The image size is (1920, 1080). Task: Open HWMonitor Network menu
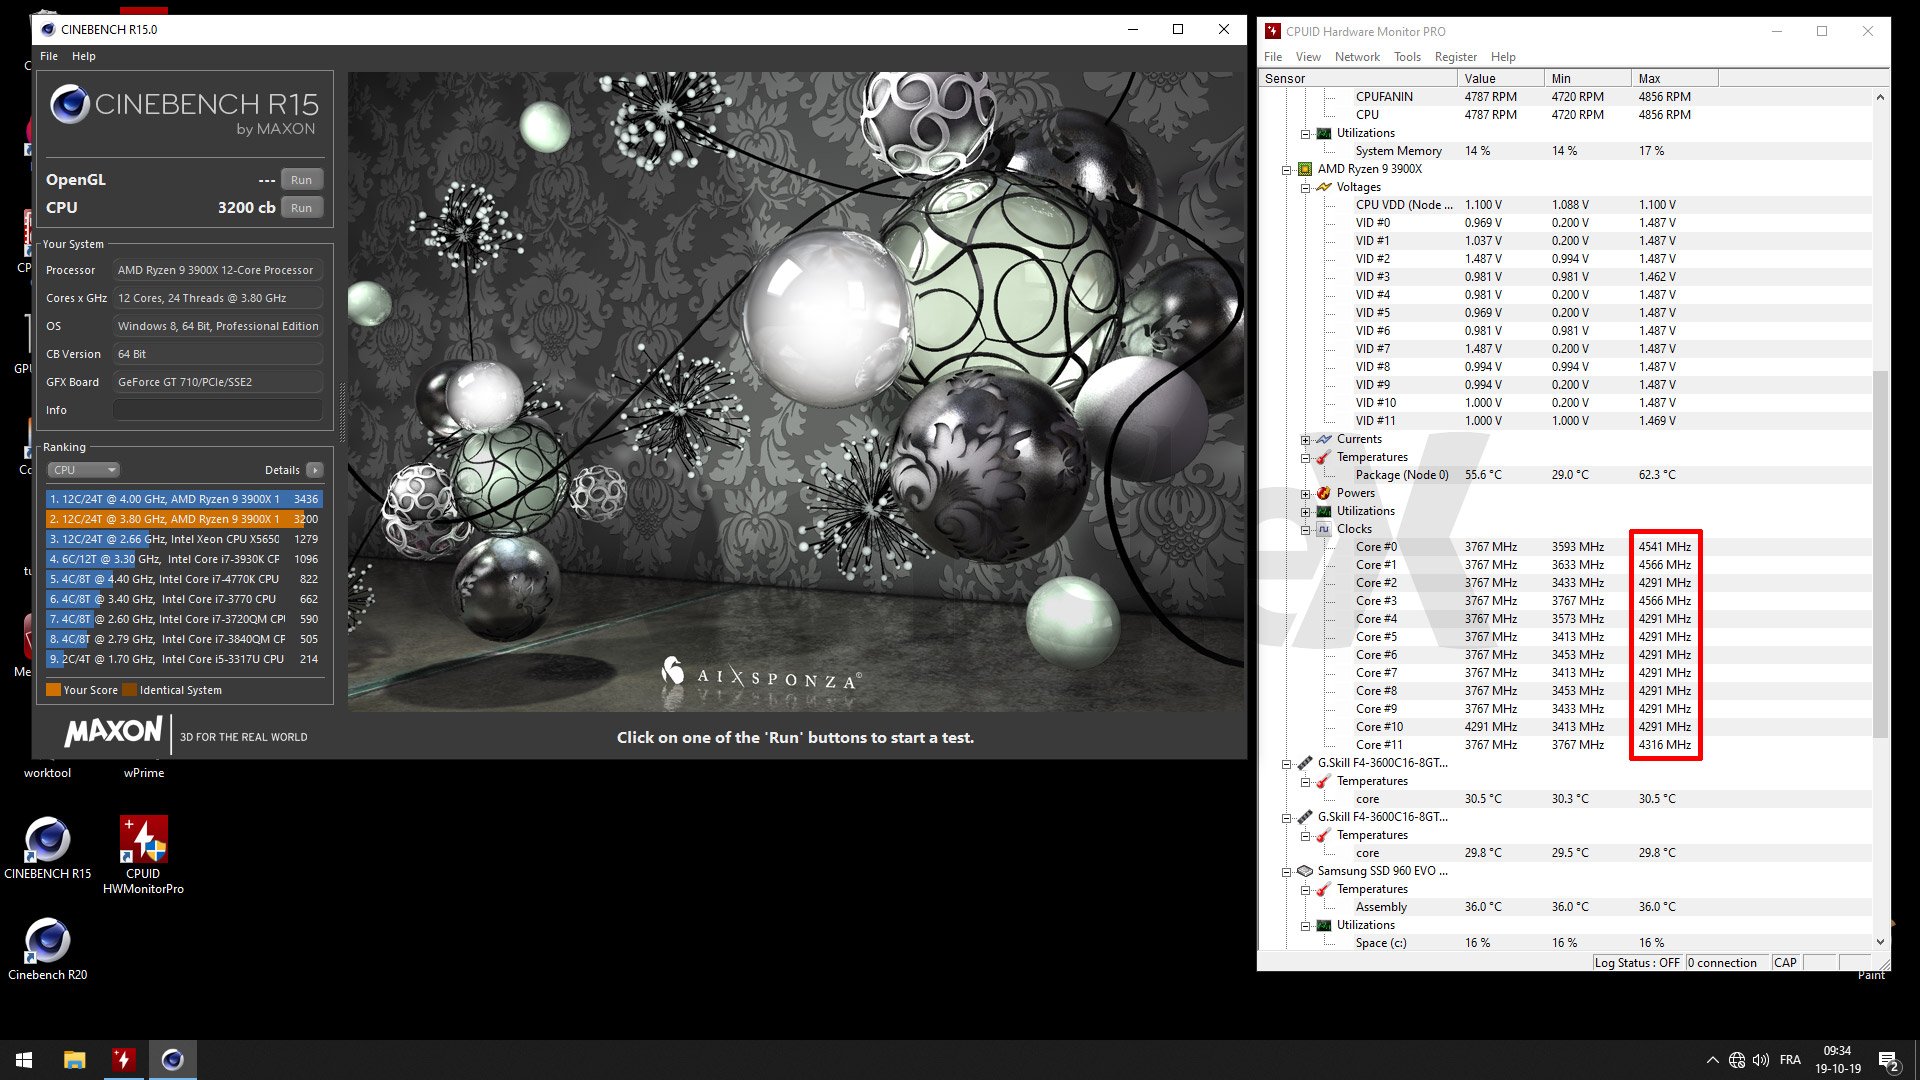click(1357, 57)
